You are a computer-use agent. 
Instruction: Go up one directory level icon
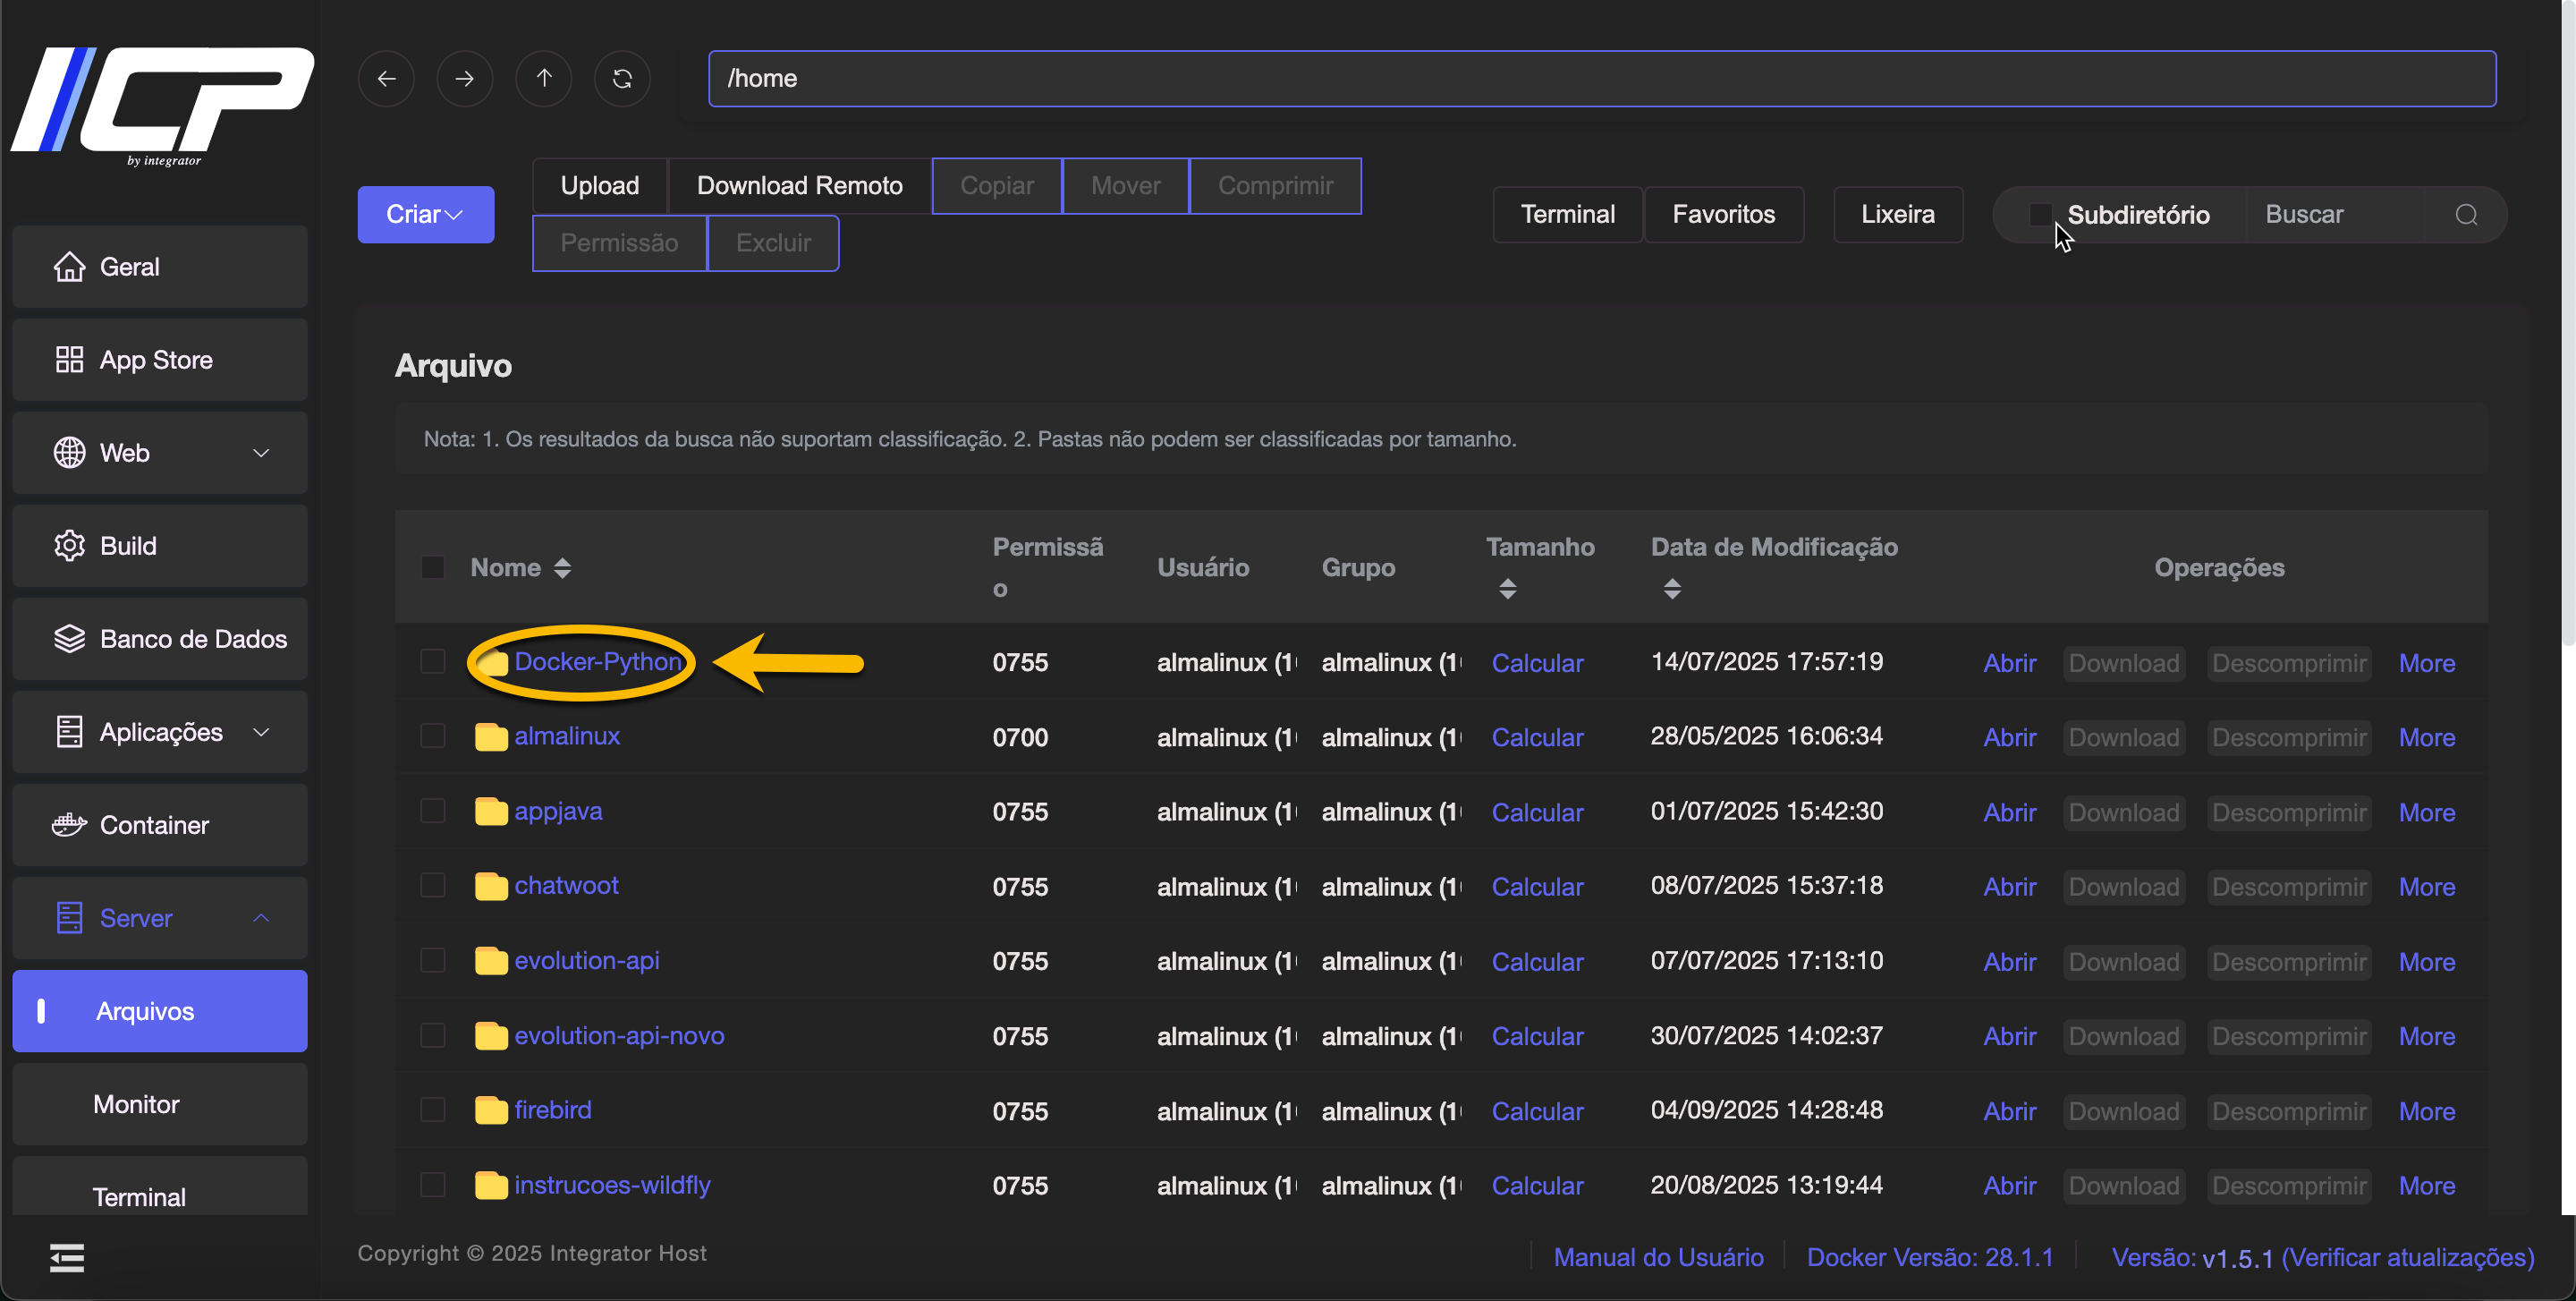click(543, 78)
